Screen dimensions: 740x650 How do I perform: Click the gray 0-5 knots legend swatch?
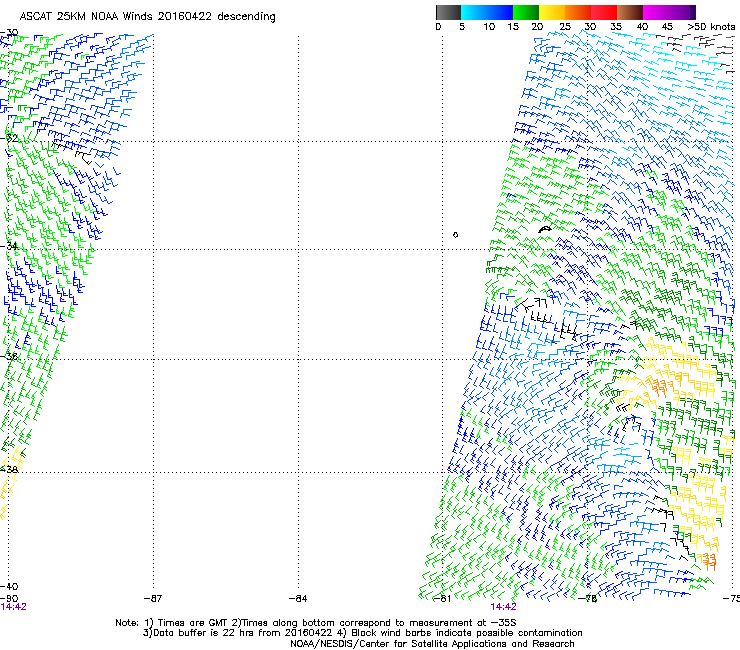coord(449,12)
